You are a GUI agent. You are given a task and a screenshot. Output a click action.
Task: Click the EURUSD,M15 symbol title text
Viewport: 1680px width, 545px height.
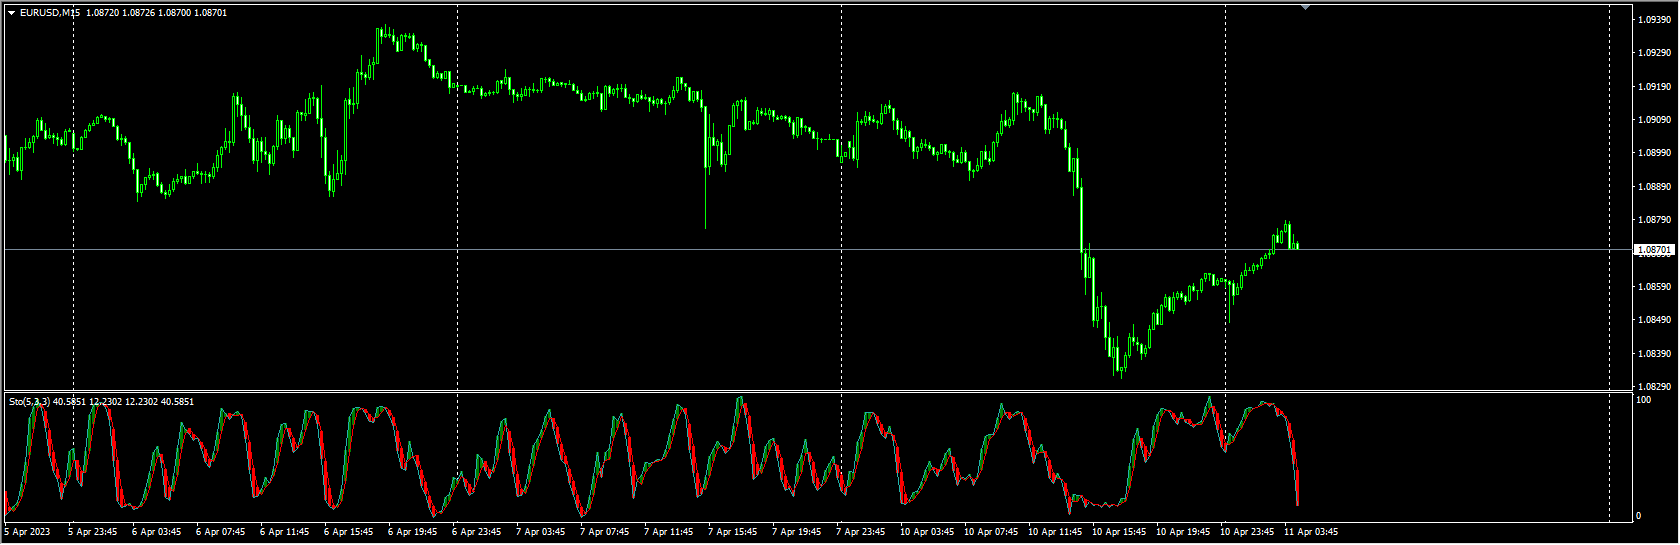pyautogui.click(x=50, y=13)
